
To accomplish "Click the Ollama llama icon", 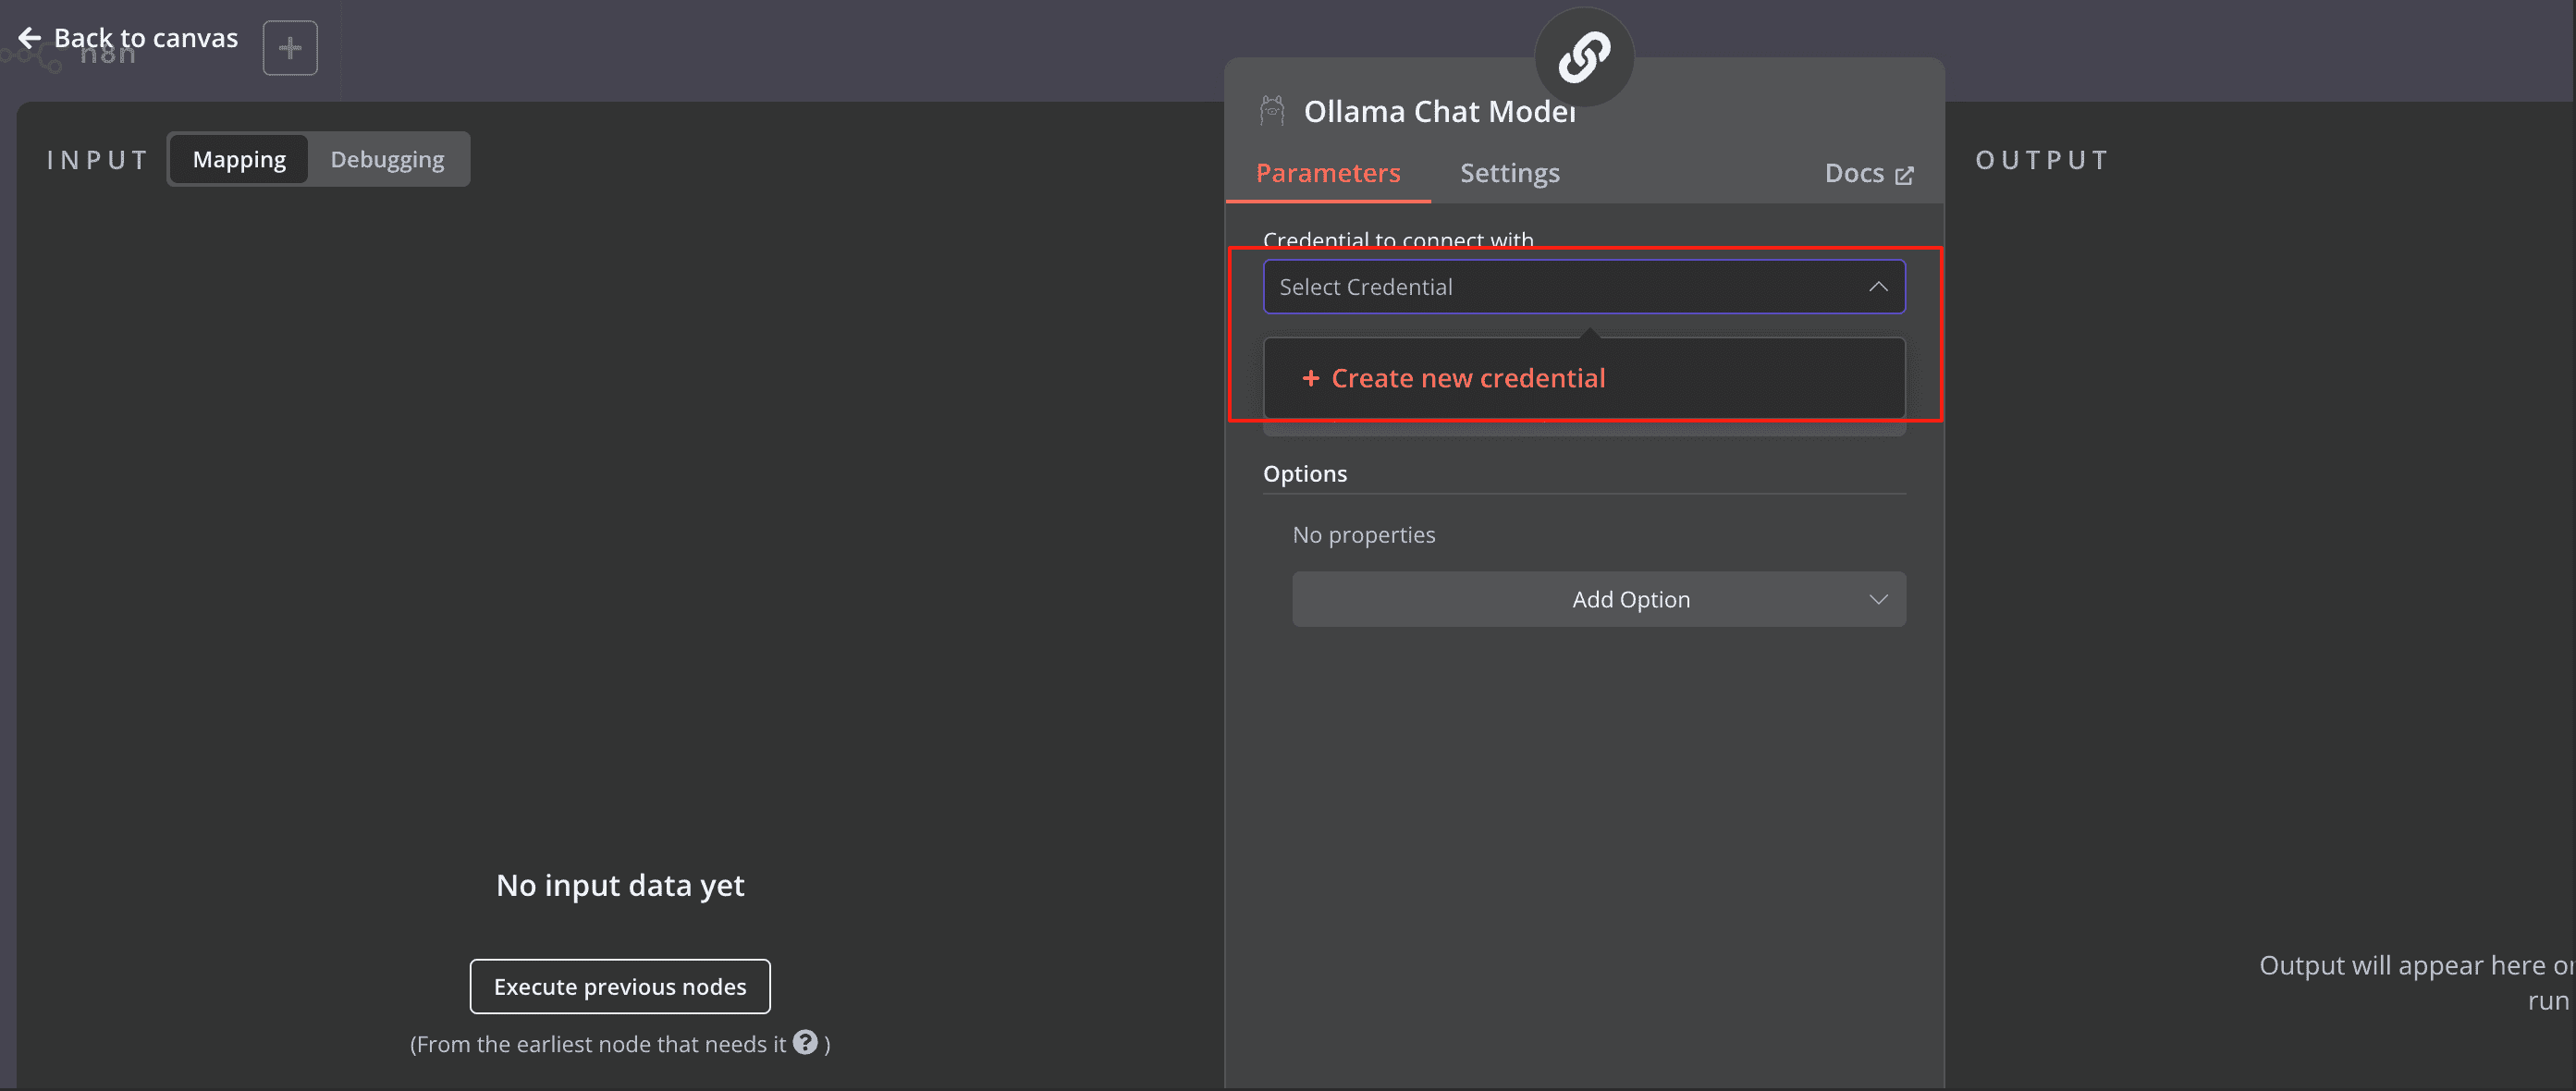I will coord(1272,111).
